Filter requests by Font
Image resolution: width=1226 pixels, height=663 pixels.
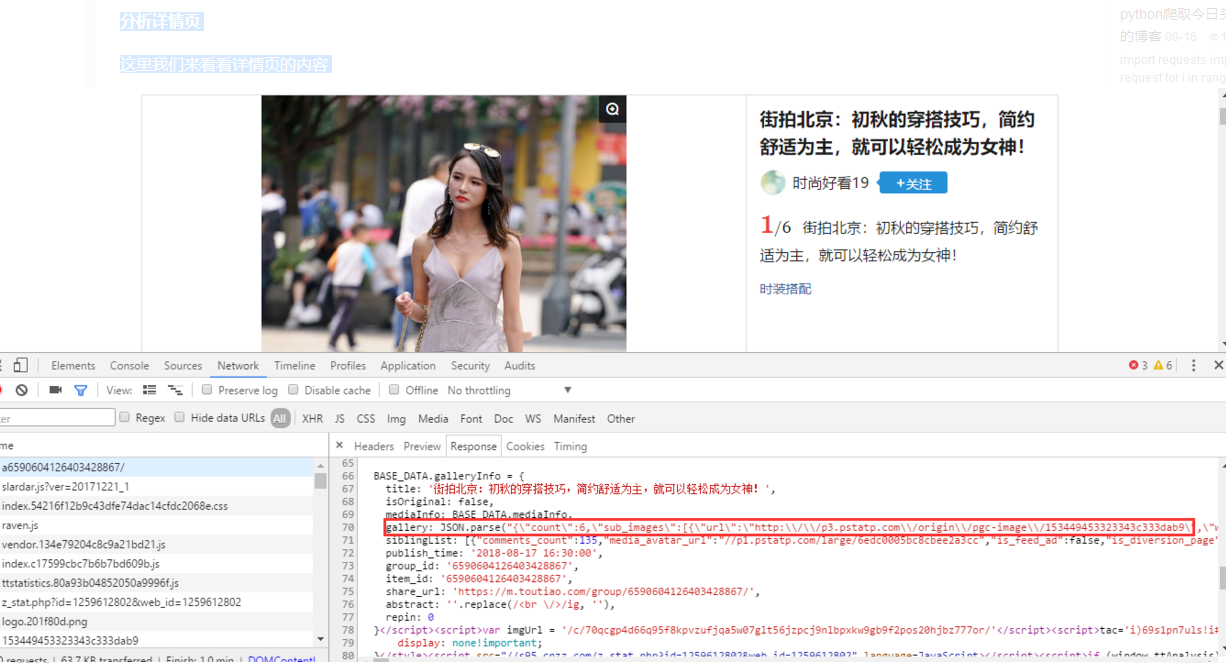(x=471, y=418)
